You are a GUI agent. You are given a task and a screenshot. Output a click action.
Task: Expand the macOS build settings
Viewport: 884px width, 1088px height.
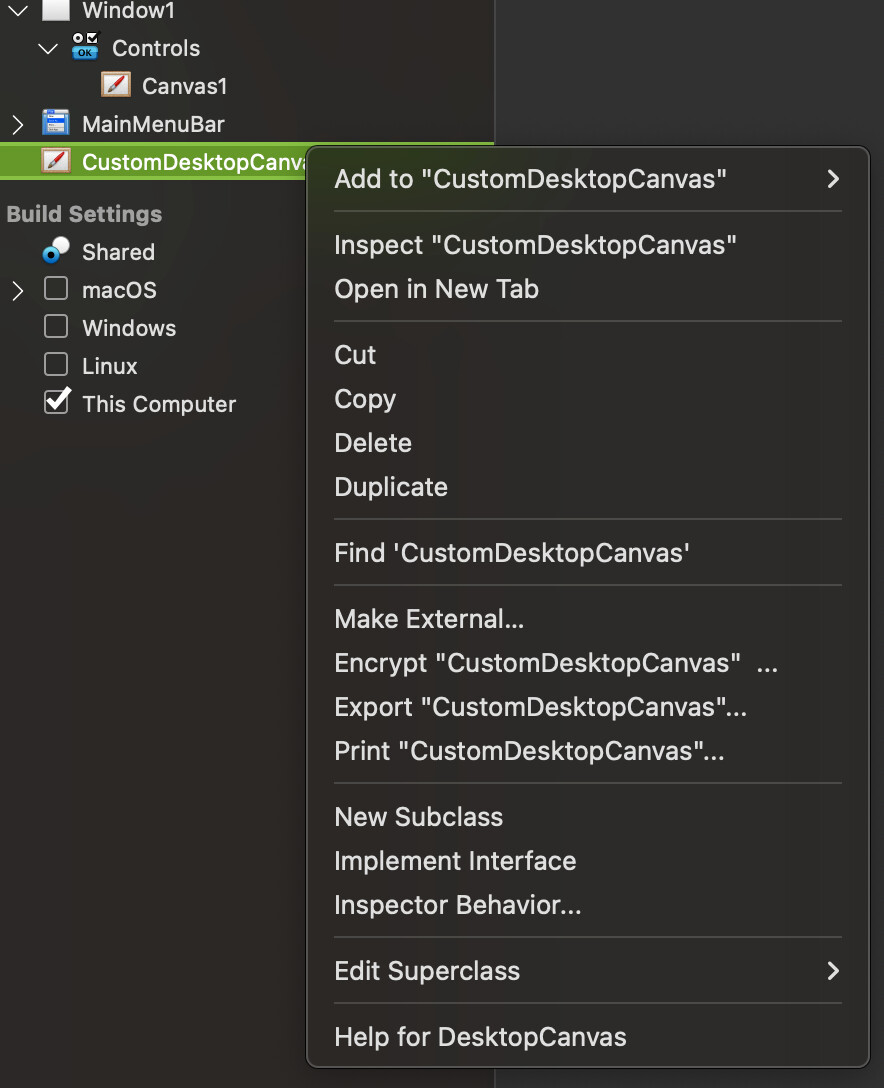click(x=17, y=291)
